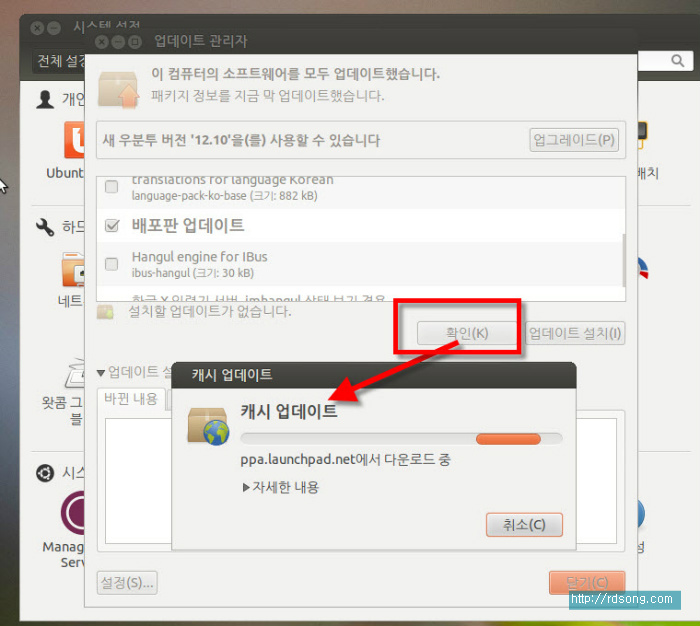Select the 바뀐 내용 tab
The width and height of the screenshot is (700, 626).
pos(132,398)
